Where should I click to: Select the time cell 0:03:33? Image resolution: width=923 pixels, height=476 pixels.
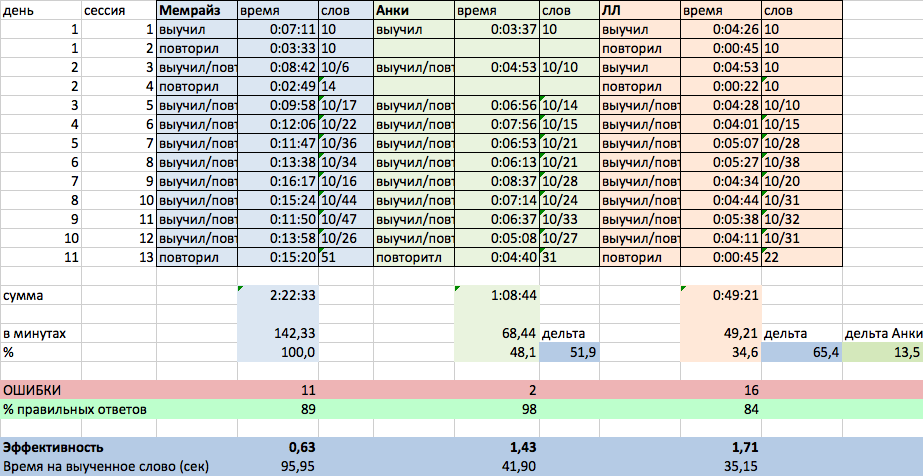point(278,48)
